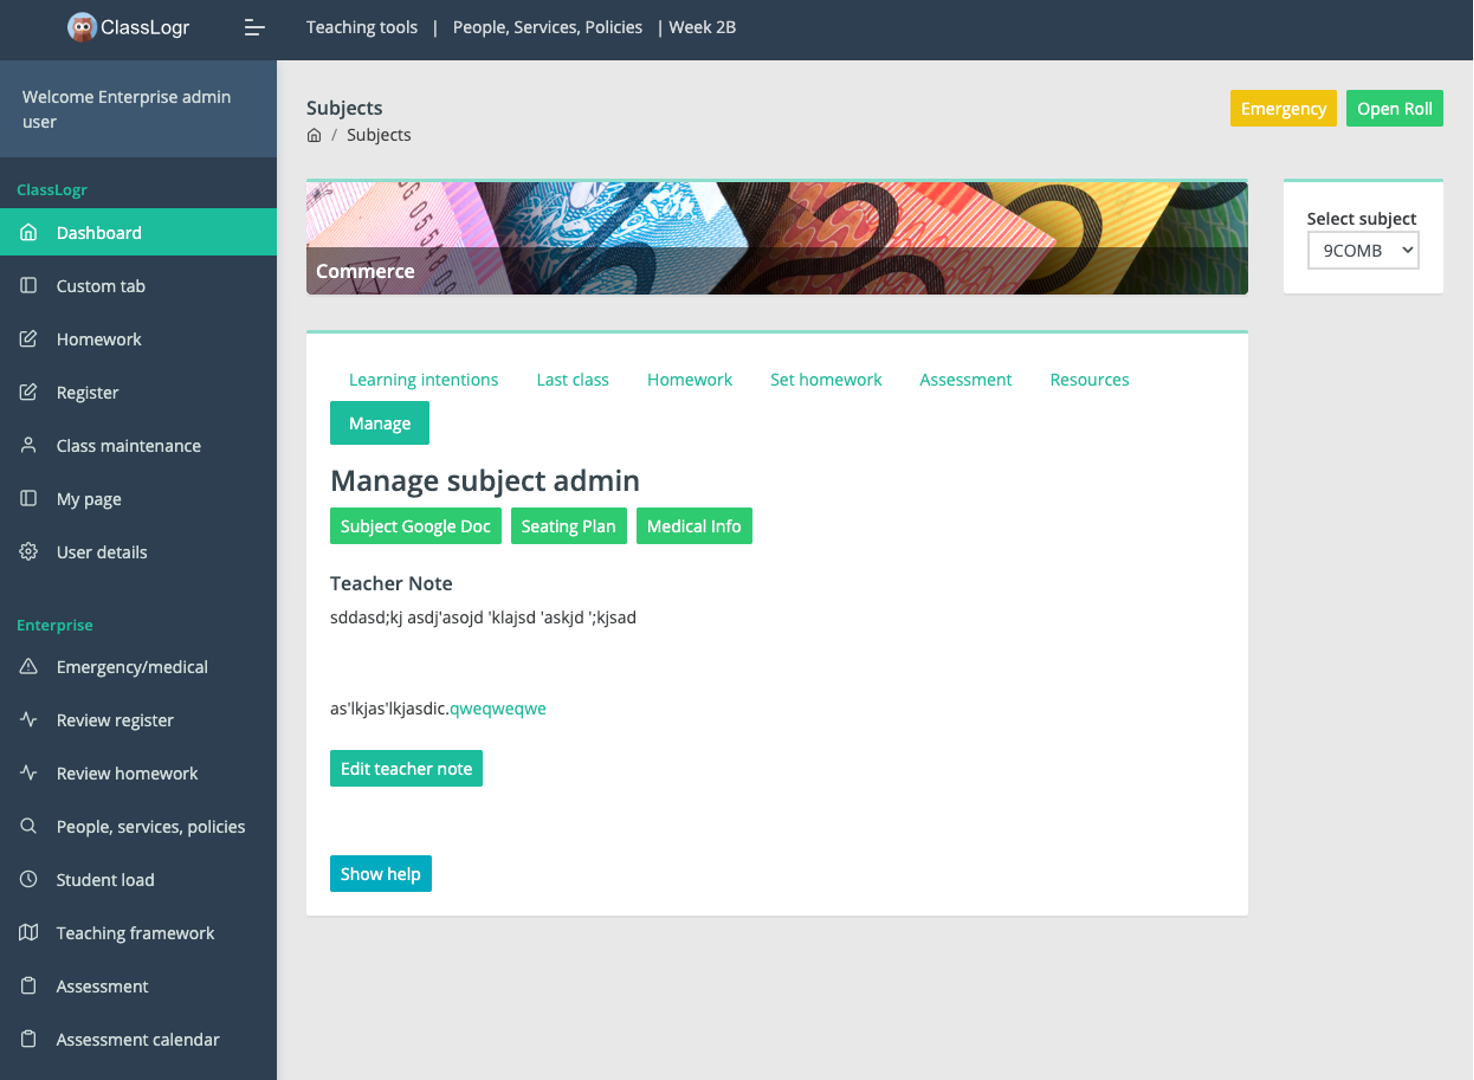Open the Select subject dropdown

tap(1362, 251)
